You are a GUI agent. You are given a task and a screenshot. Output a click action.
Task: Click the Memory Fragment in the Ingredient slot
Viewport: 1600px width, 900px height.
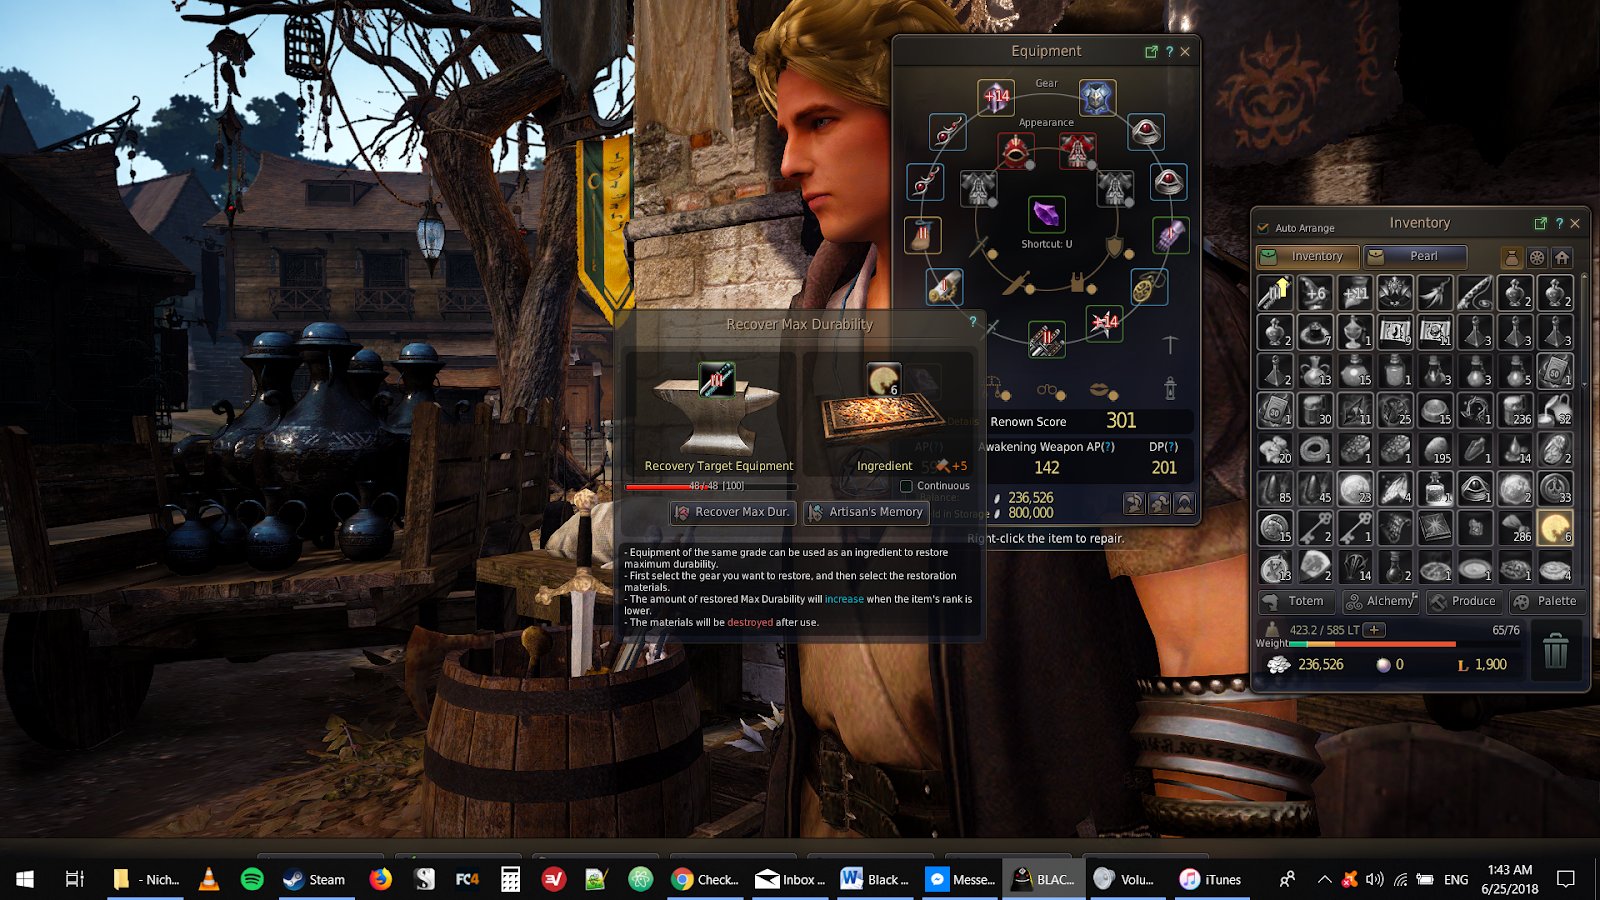(x=883, y=380)
